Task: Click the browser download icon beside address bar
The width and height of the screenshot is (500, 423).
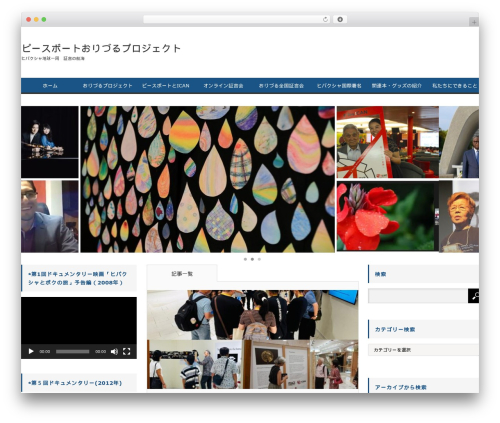Action: [x=340, y=19]
